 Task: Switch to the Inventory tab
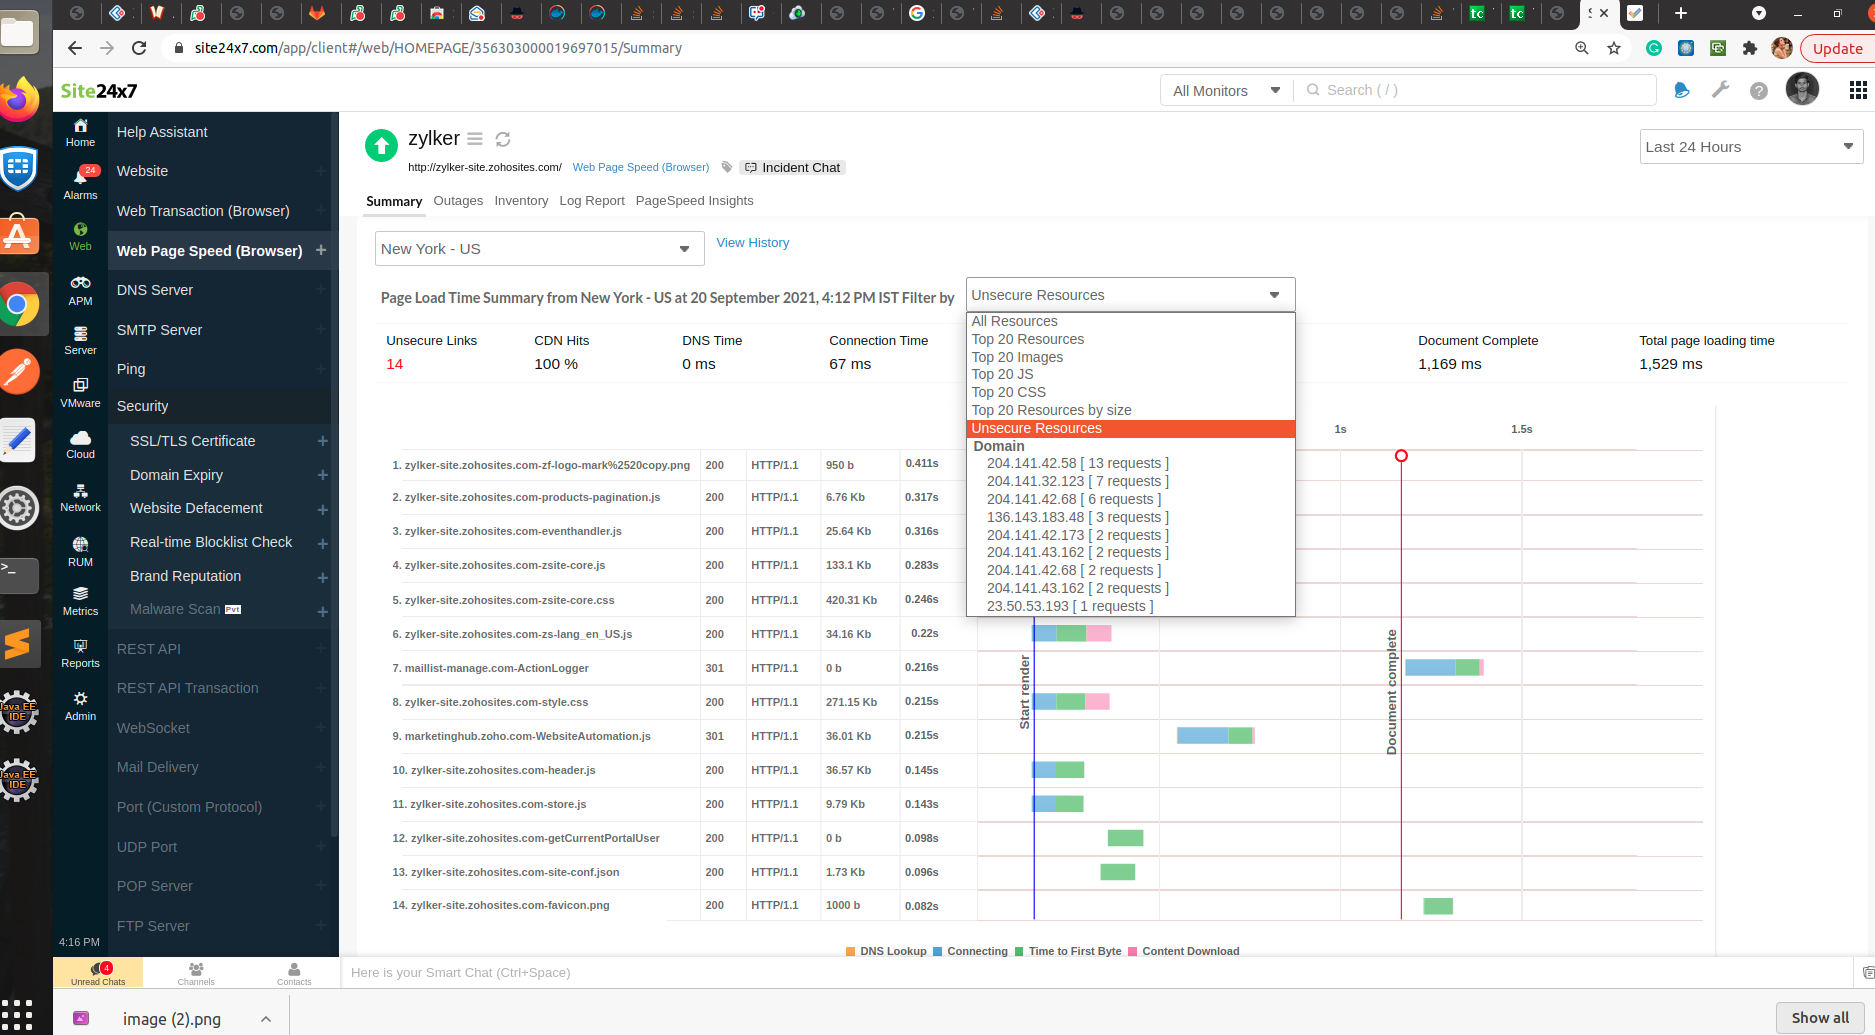(521, 201)
